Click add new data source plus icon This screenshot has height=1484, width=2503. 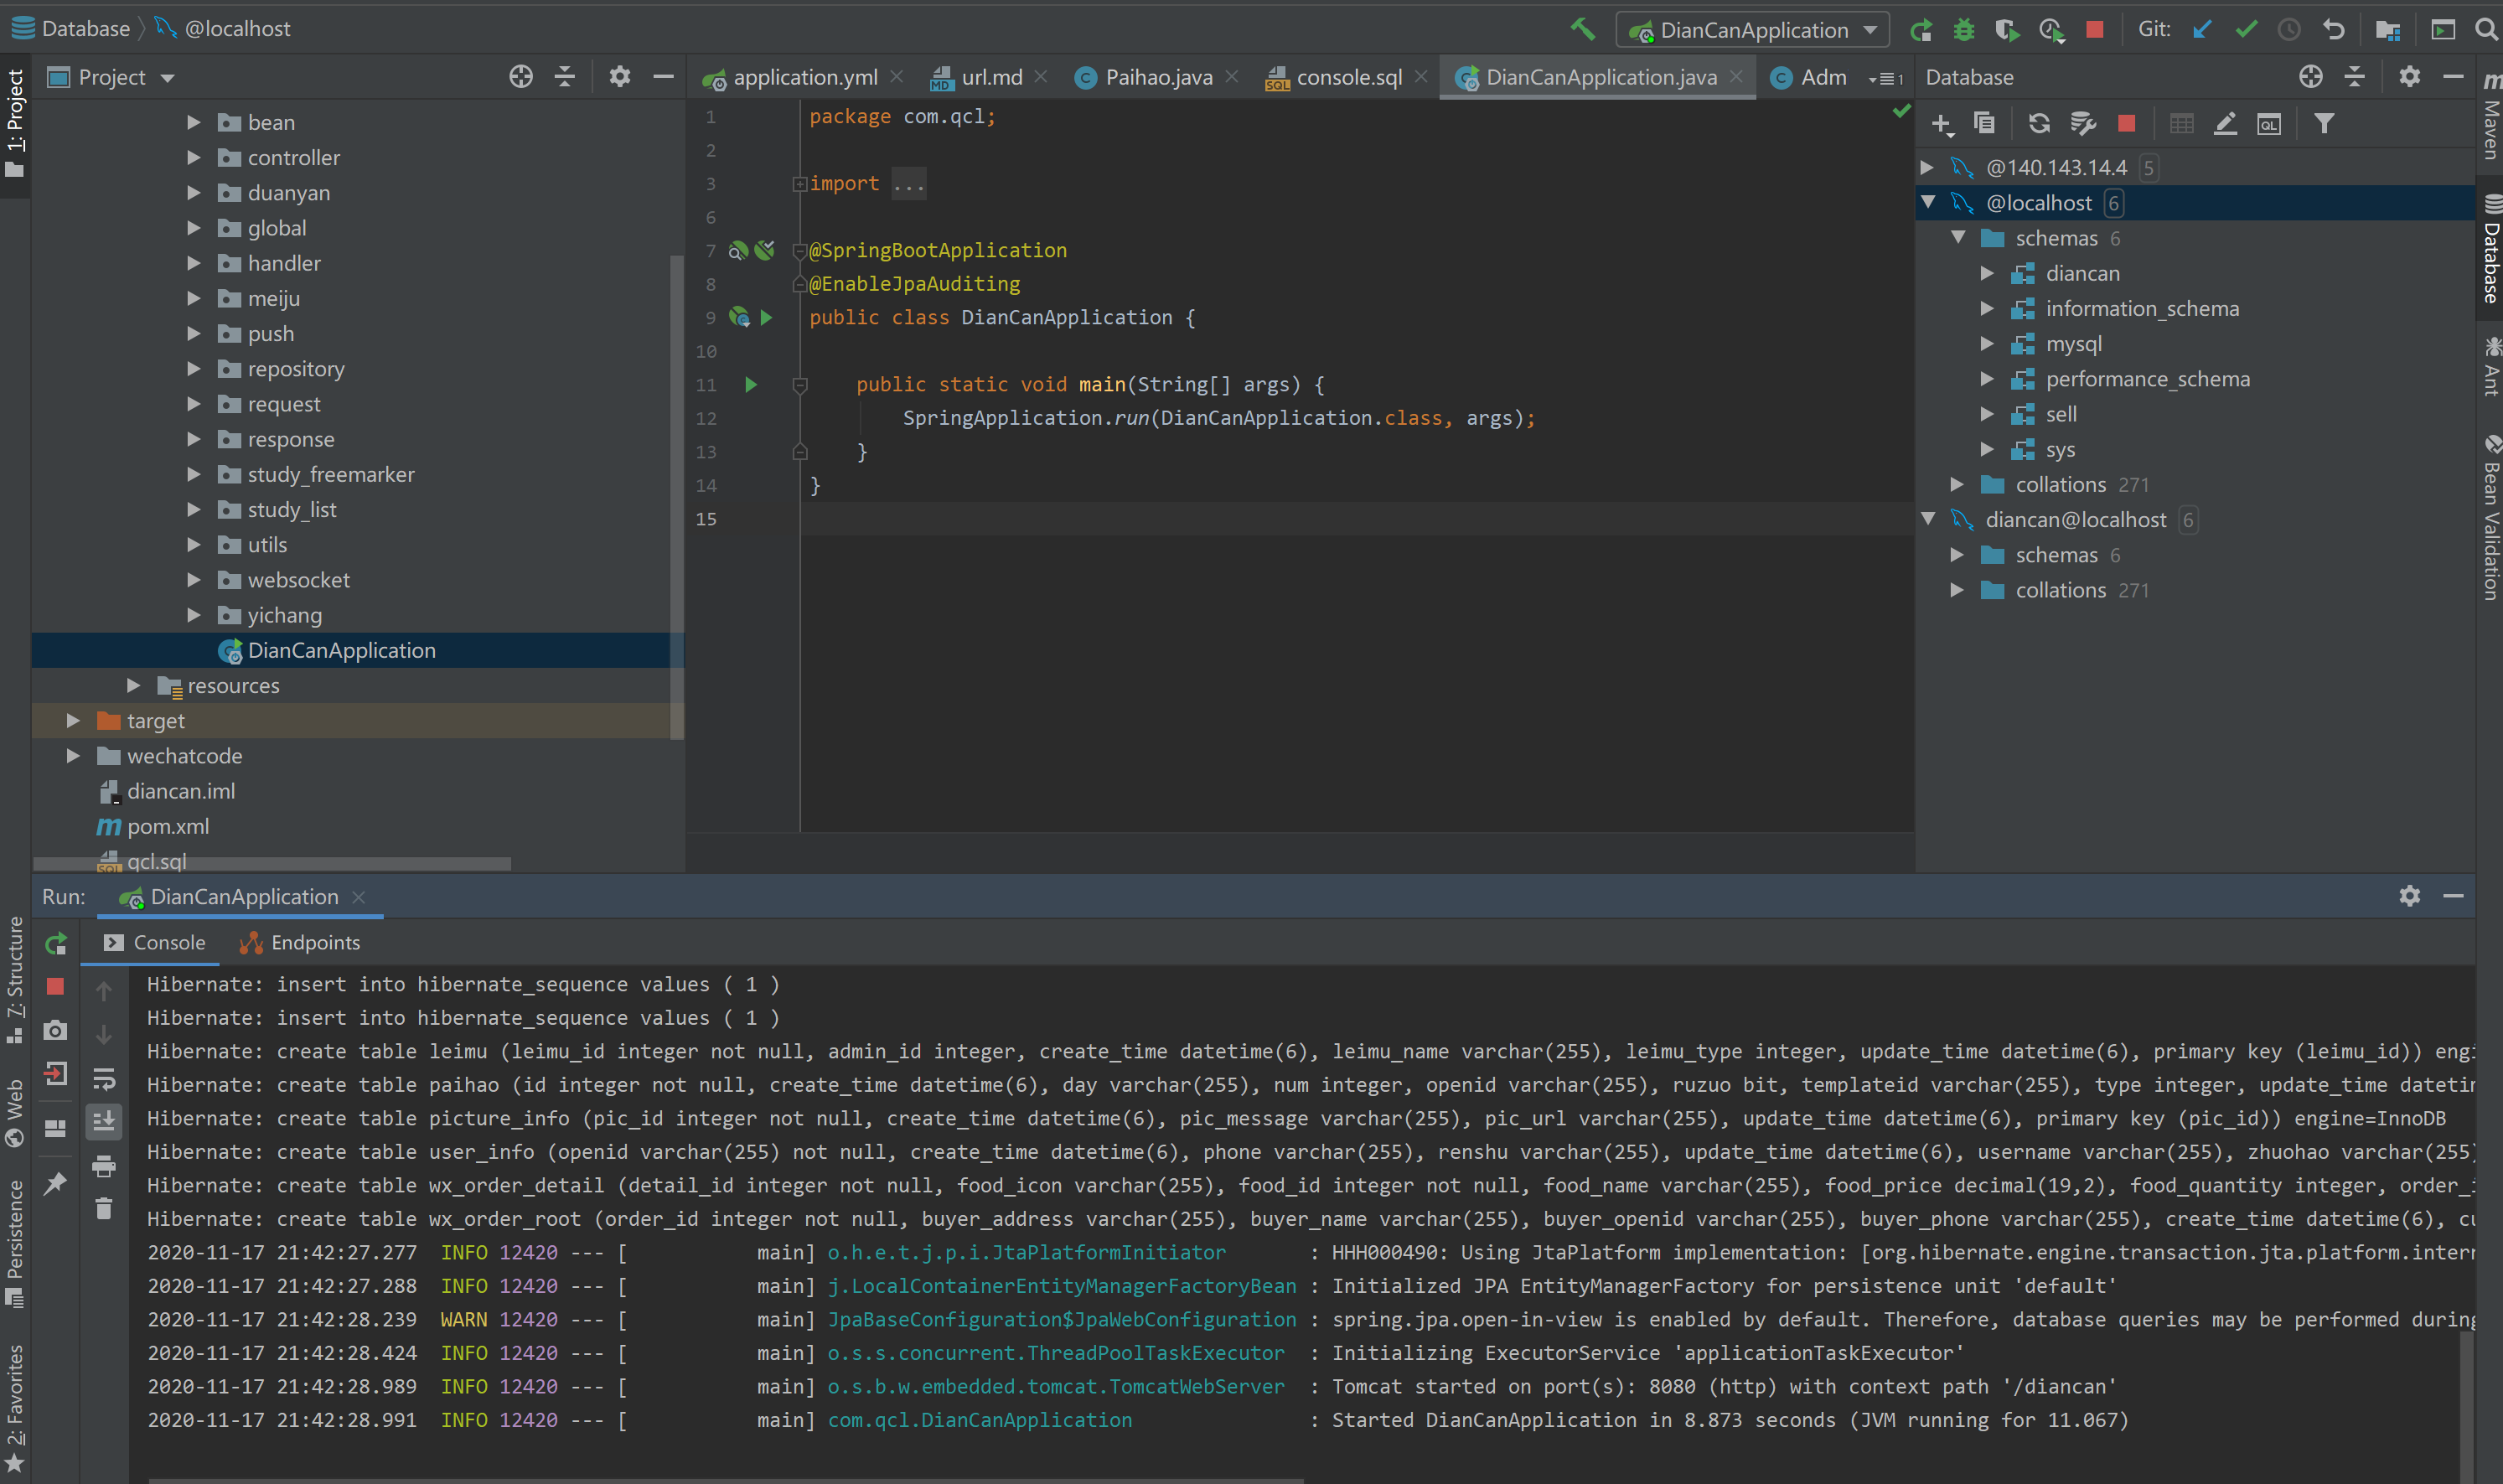point(1941,124)
